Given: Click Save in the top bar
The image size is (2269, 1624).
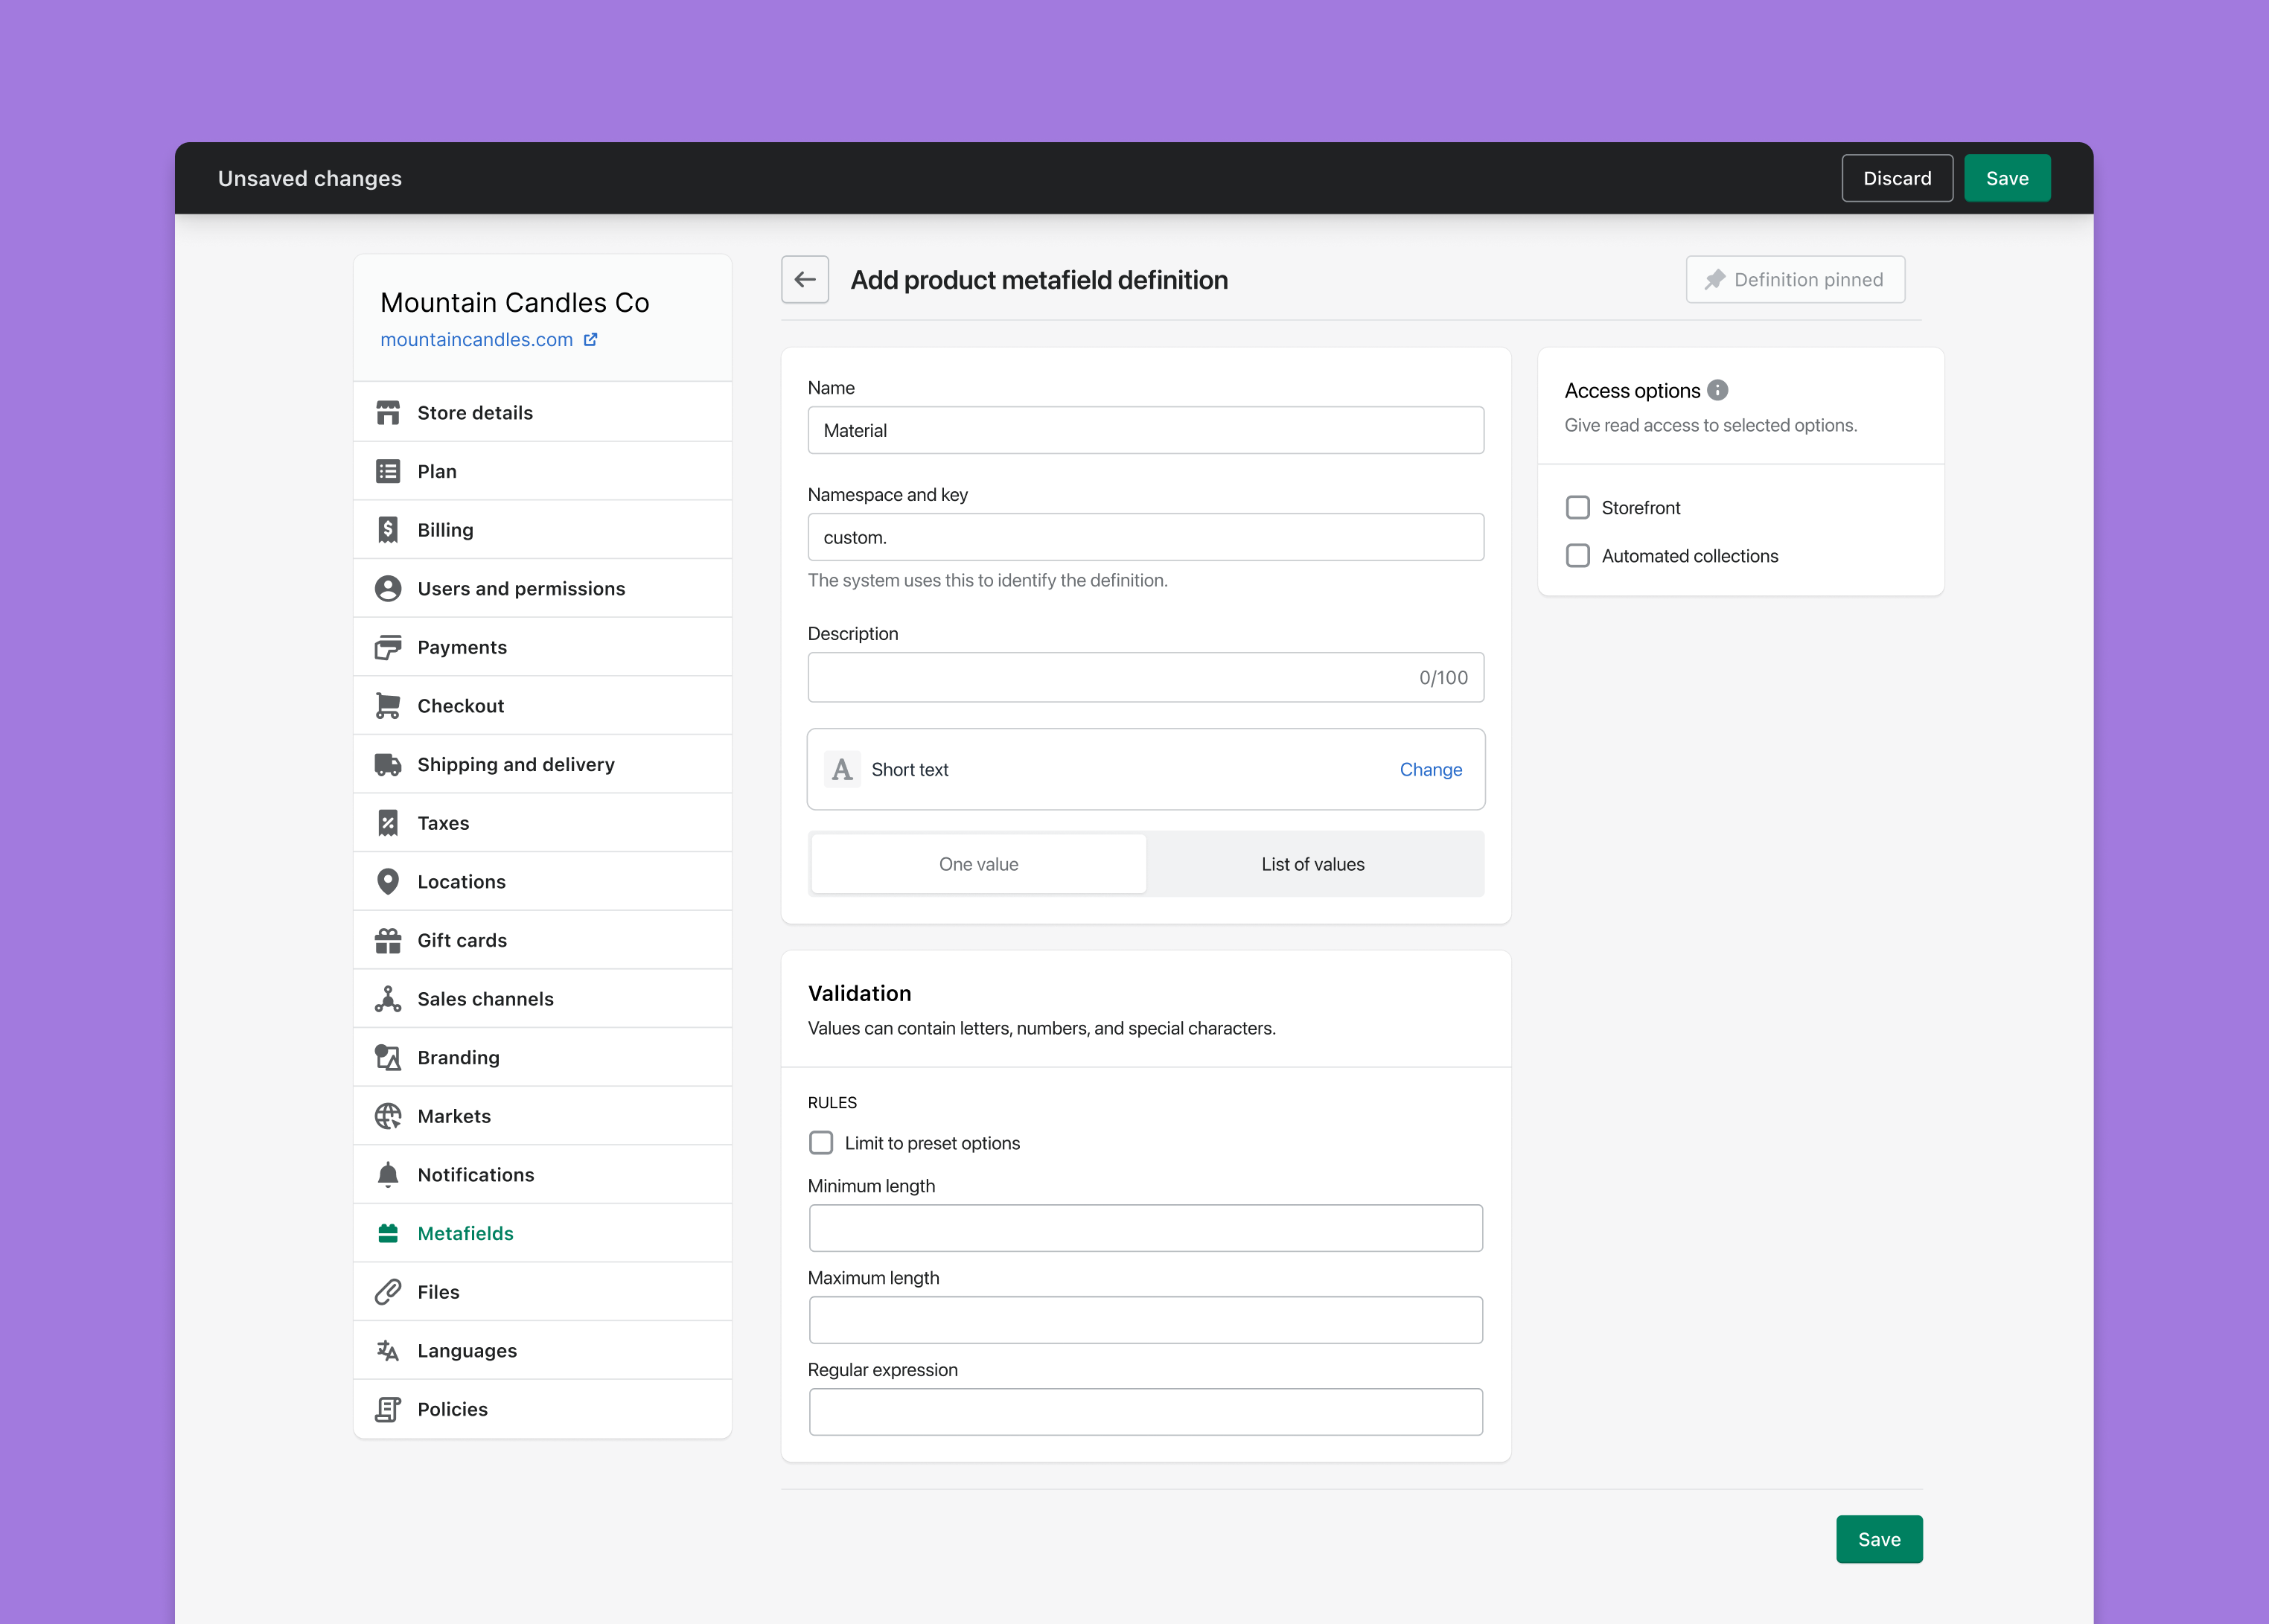Looking at the screenshot, I should [x=2007, y=178].
